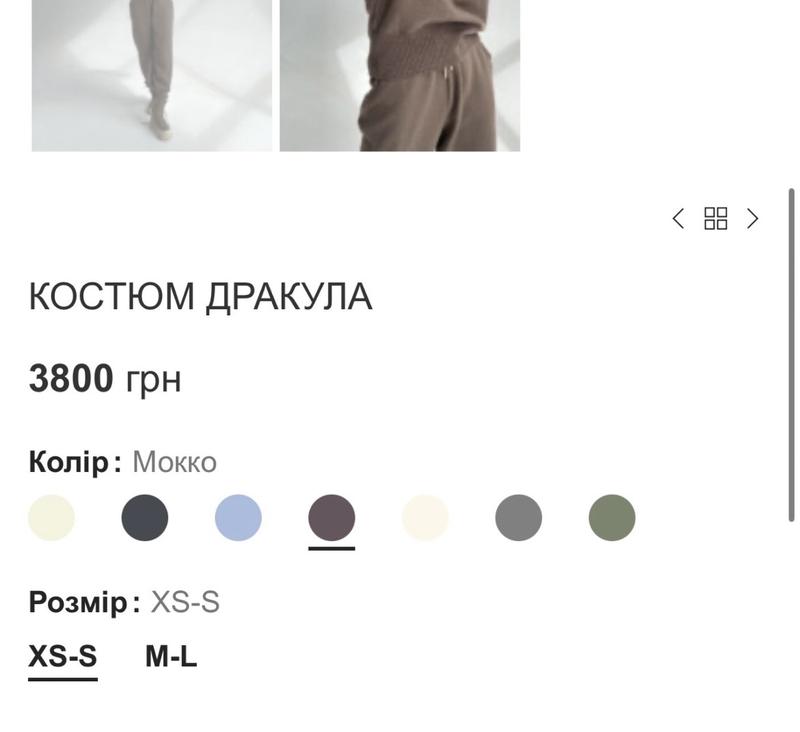The width and height of the screenshot is (800, 732).
Task: Choose the dark charcoal color swatch
Action: [145, 517]
